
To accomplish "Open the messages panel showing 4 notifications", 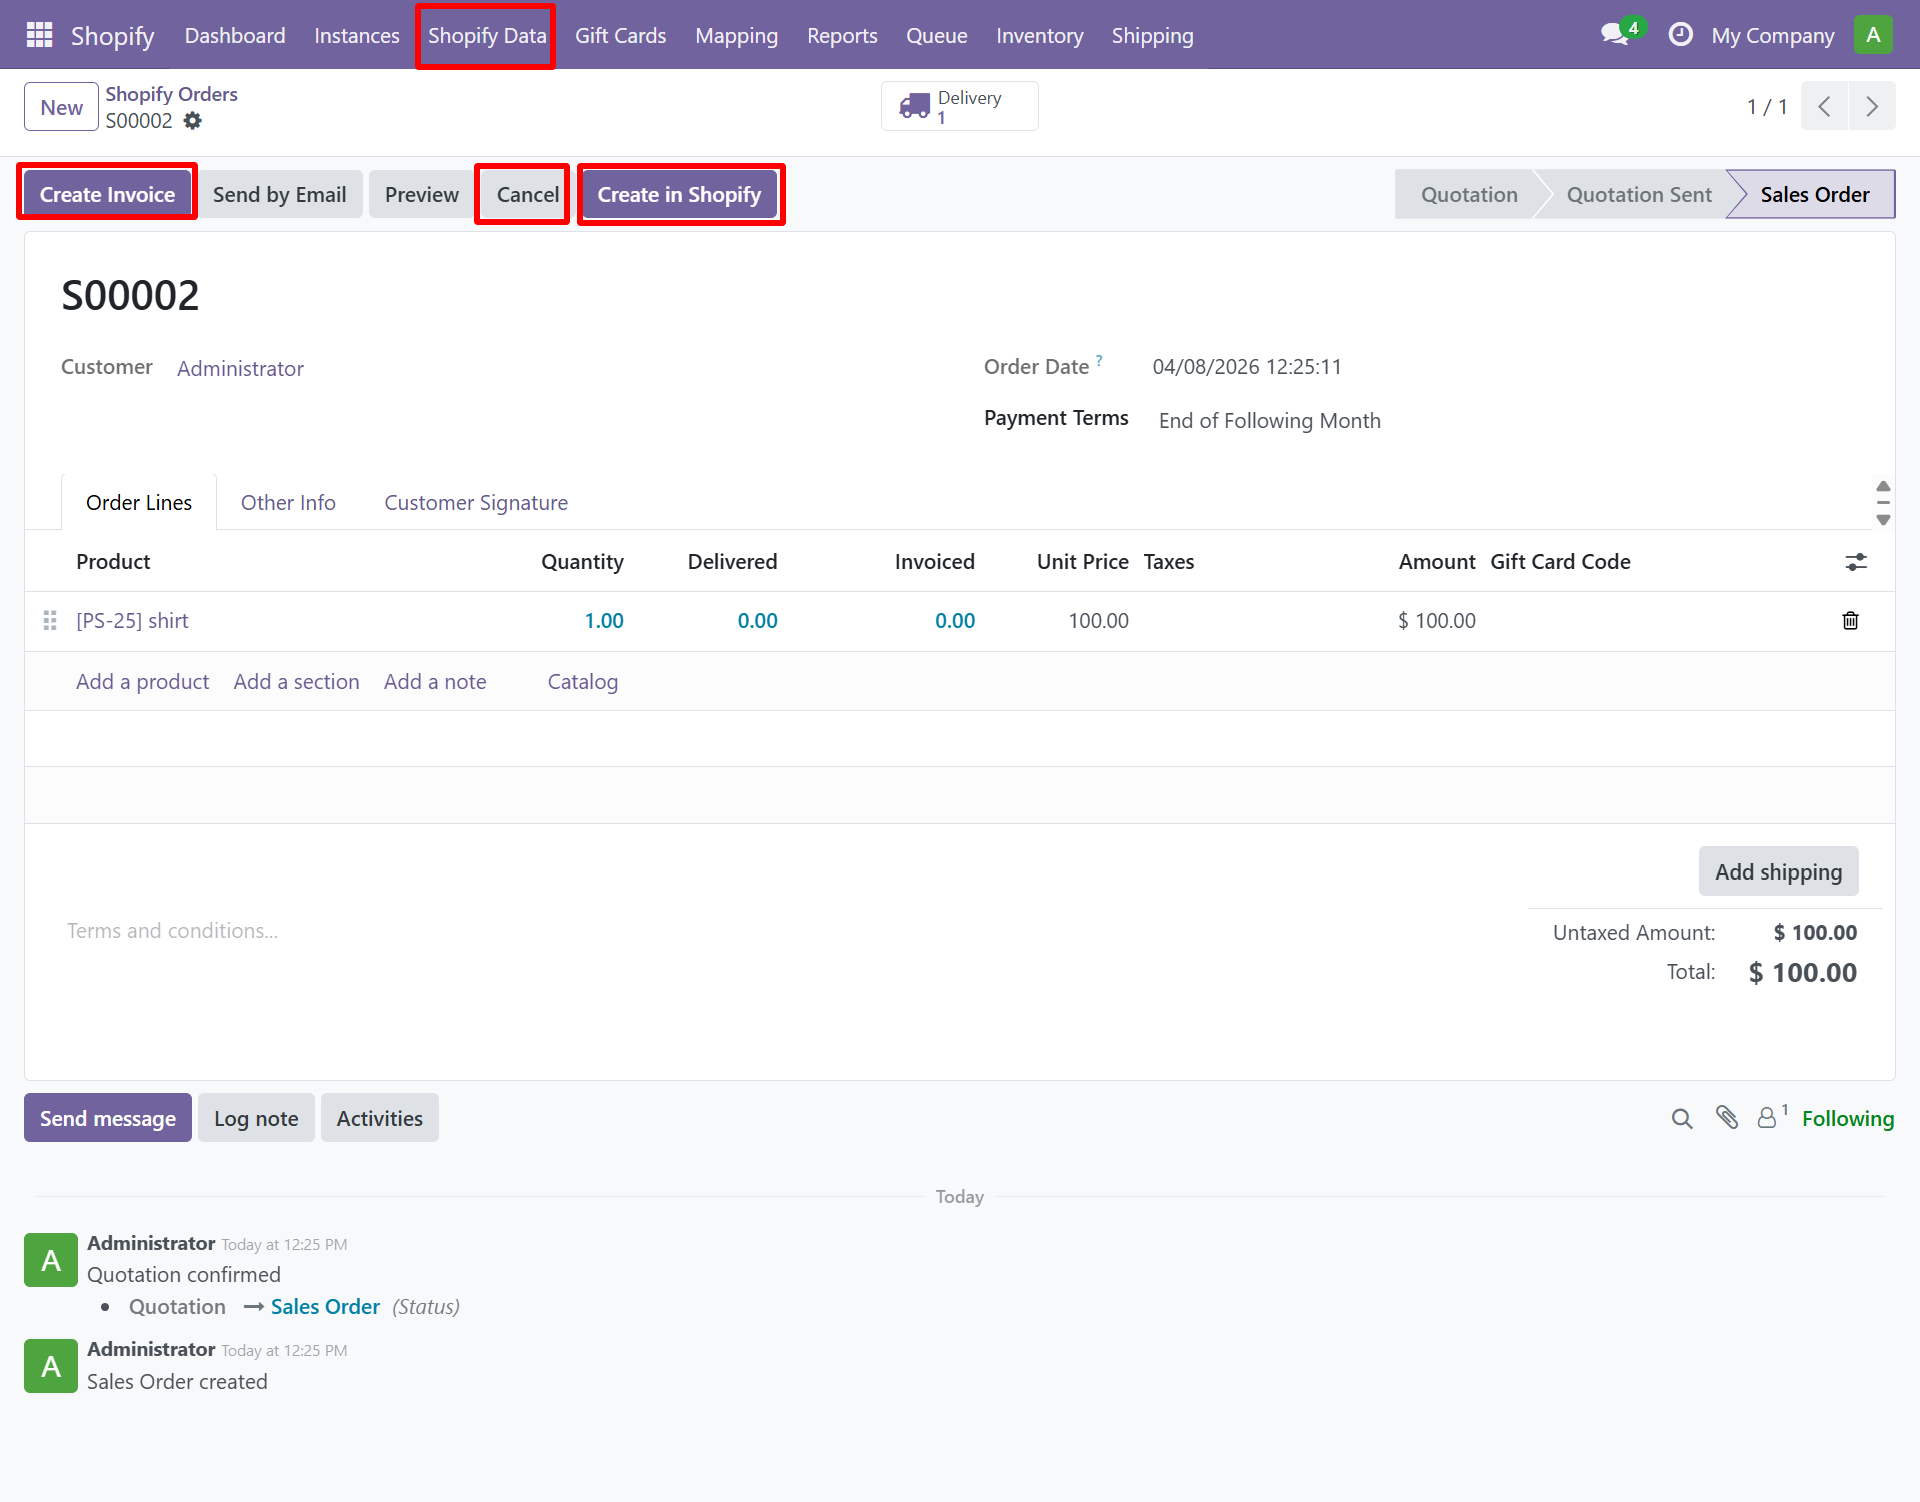I will 1614,34.
